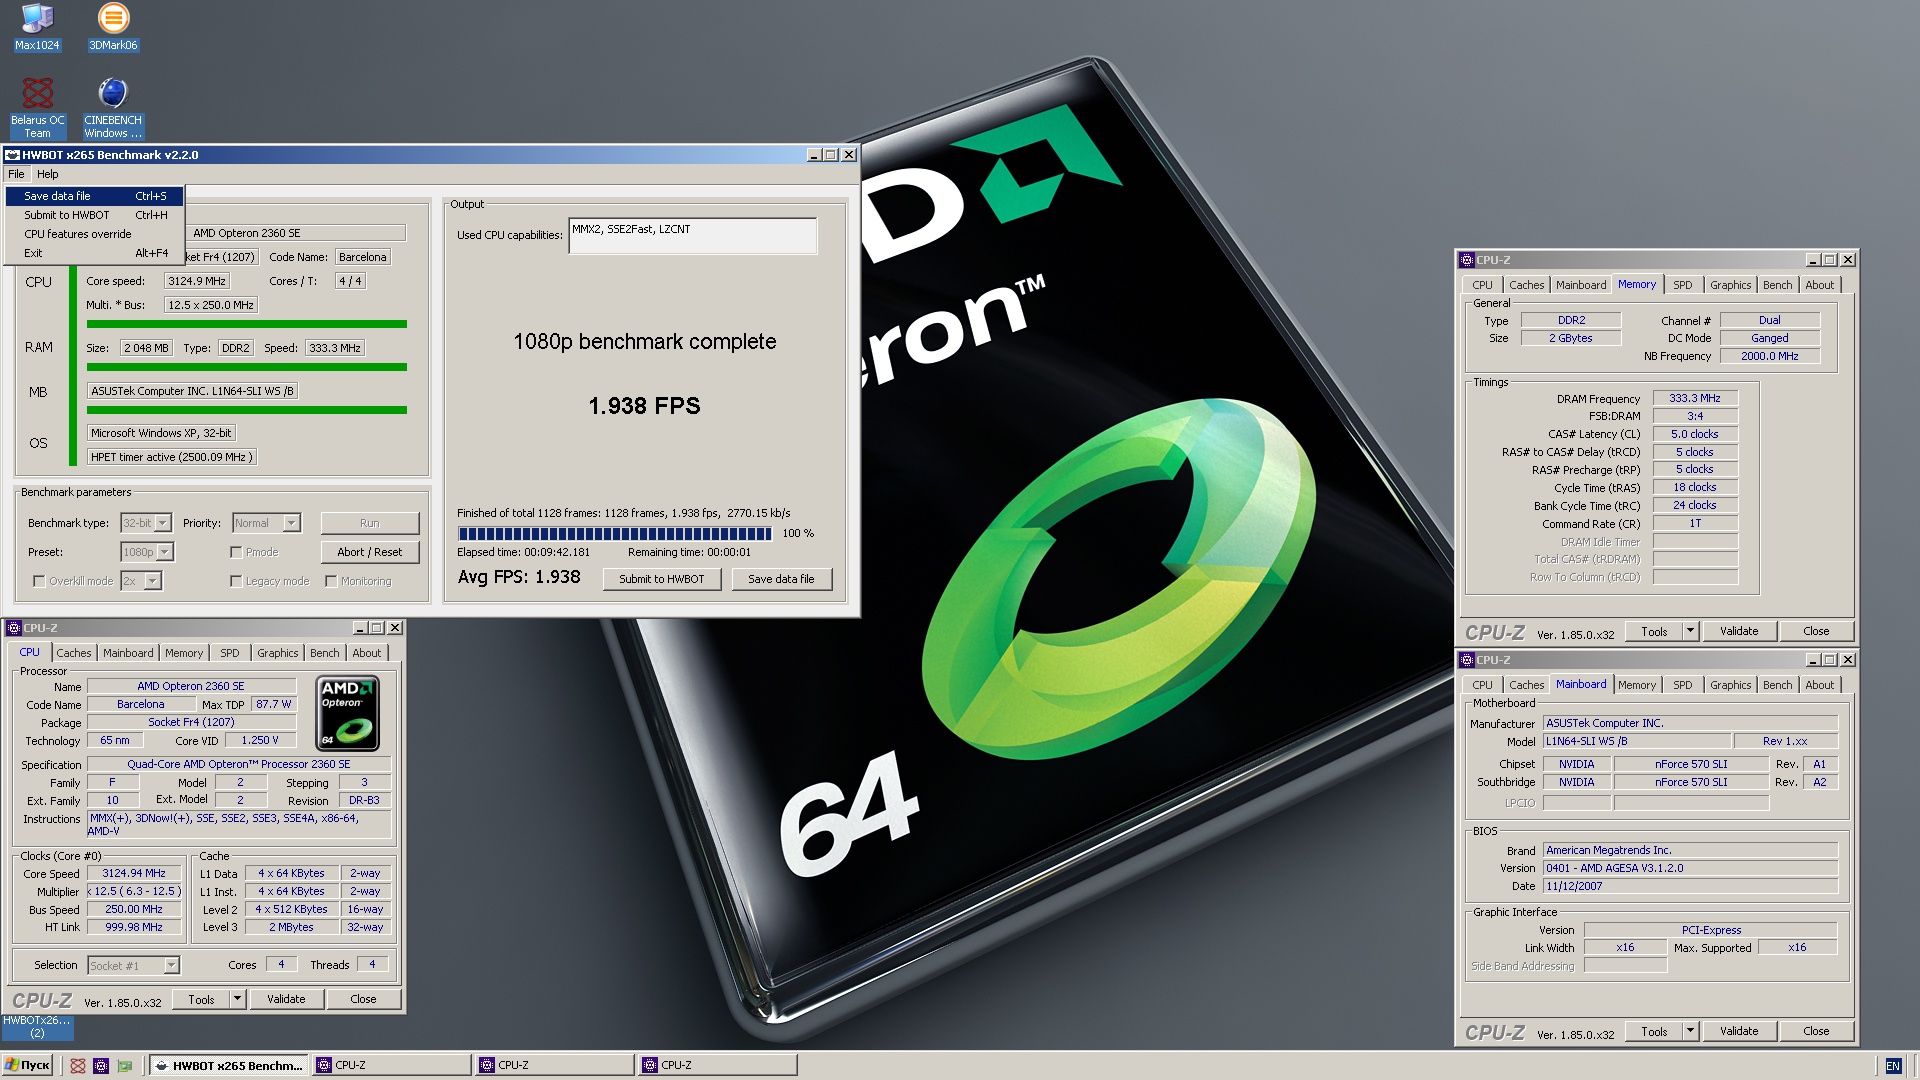
Task: Click the Core speed 3124.9 MHz field
Action: tap(197, 282)
